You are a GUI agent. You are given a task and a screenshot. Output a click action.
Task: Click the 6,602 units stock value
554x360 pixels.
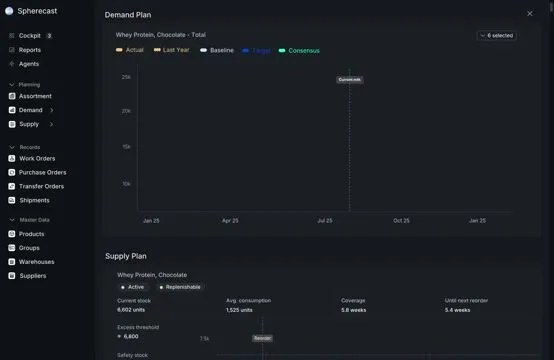(x=131, y=310)
